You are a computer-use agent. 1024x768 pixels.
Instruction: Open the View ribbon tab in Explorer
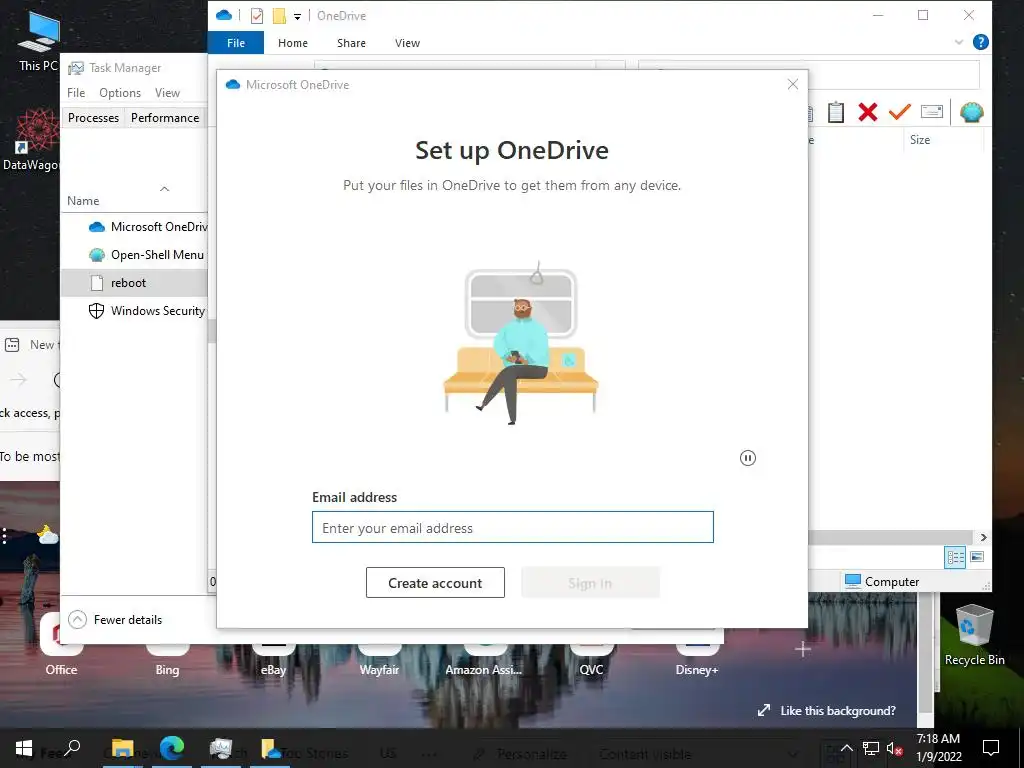coord(408,43)
